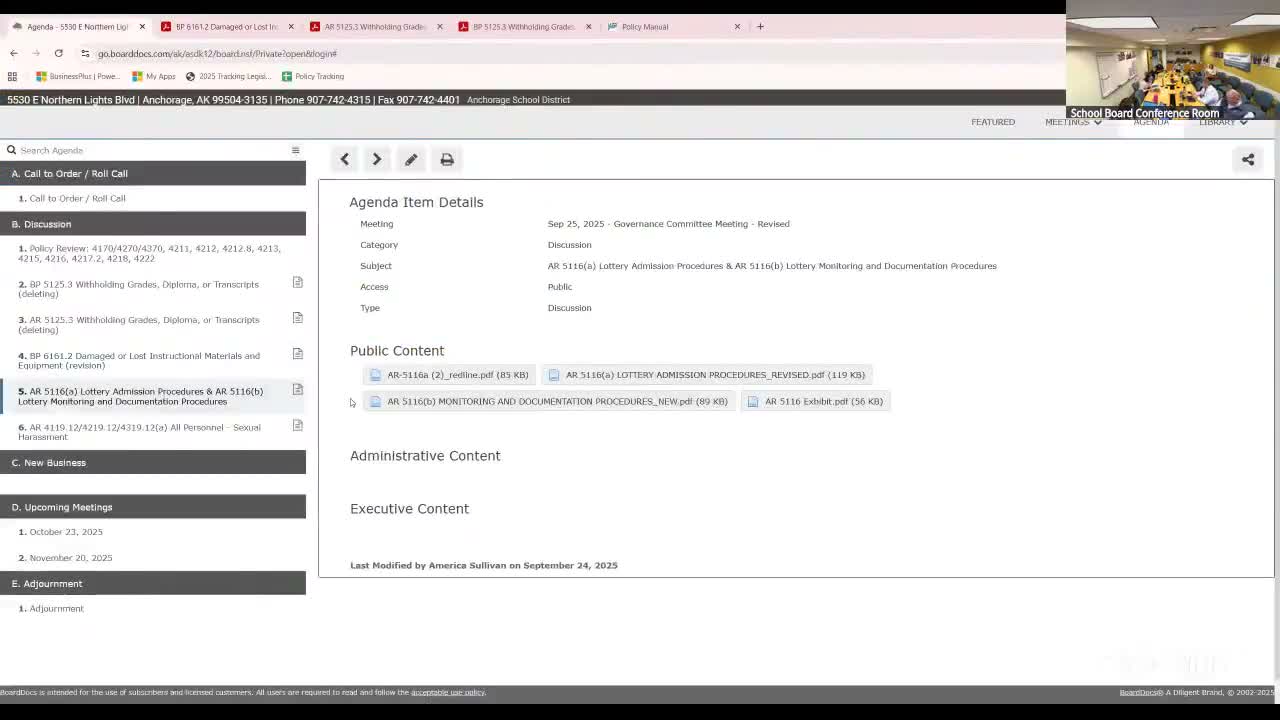Select the Agenda - 5530 E Northern Lights tab

[x=76, y=27]
